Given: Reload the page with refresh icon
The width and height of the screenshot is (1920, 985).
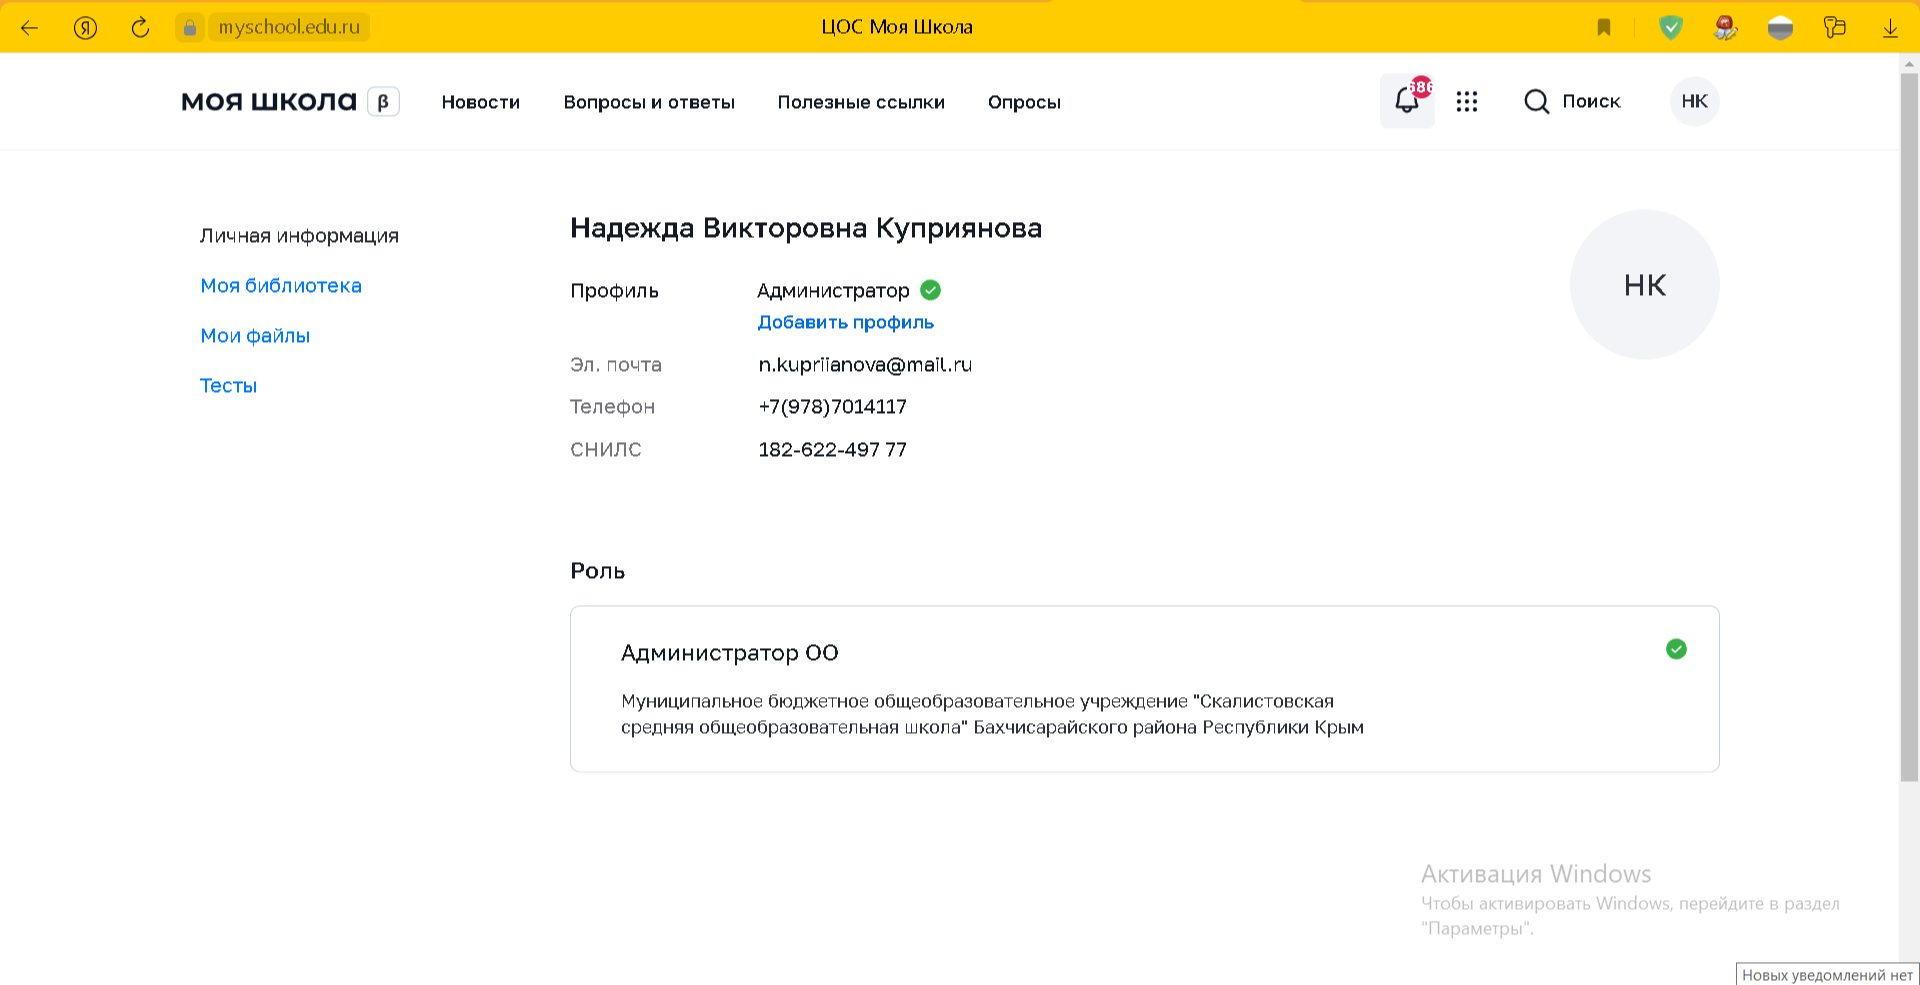Looking at the screenshot, I should pos(140,27).
